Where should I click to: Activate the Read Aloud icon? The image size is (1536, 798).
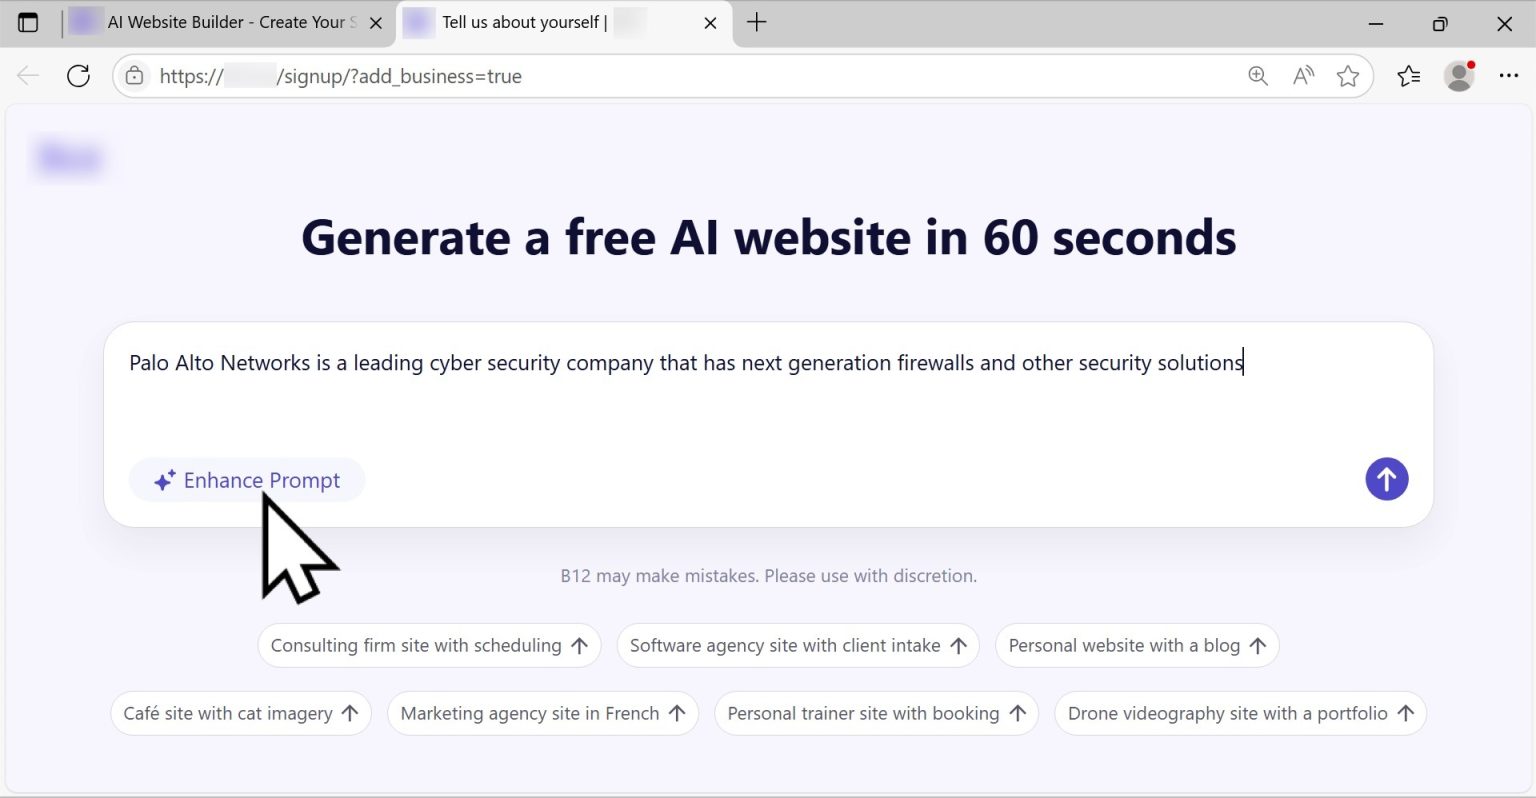point(1303,75)
